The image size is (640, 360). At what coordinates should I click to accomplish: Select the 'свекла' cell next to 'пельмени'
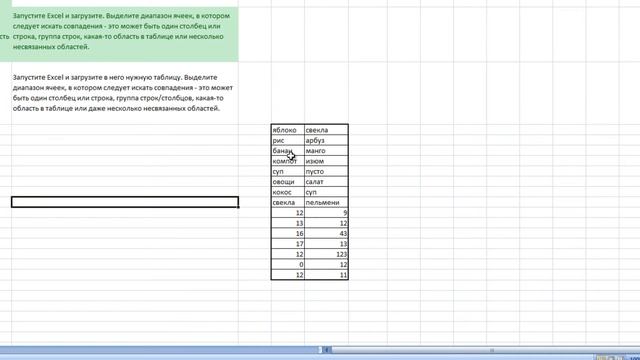pos(288,202)
